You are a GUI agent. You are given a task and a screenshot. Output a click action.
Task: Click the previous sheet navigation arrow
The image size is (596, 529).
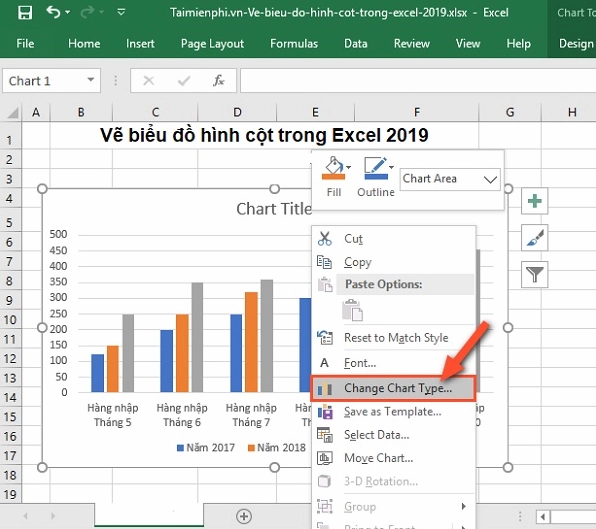(25, 516)
